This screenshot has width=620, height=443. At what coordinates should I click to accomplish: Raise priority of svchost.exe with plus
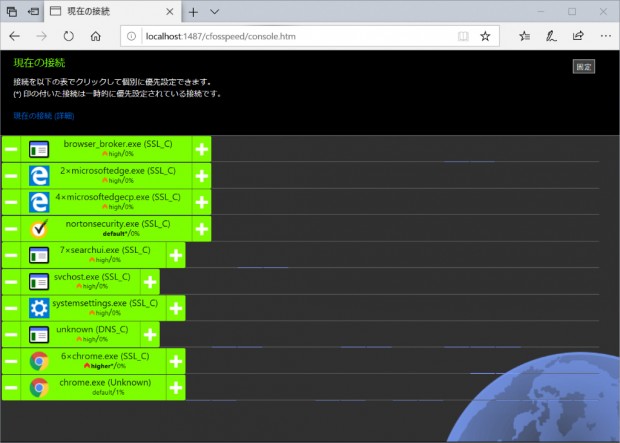tap(150, 282)
